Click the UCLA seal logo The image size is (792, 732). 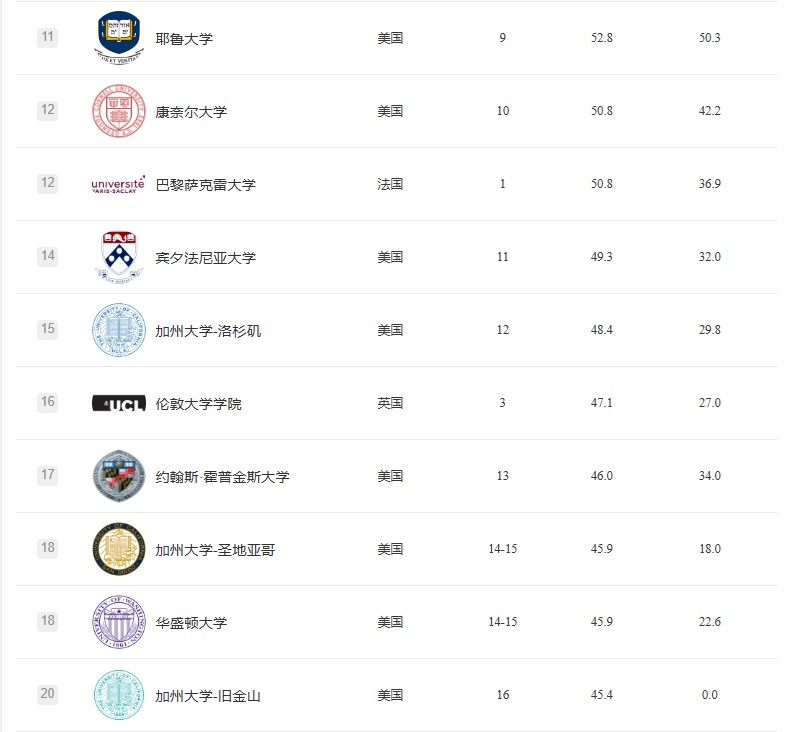point(118,330)
